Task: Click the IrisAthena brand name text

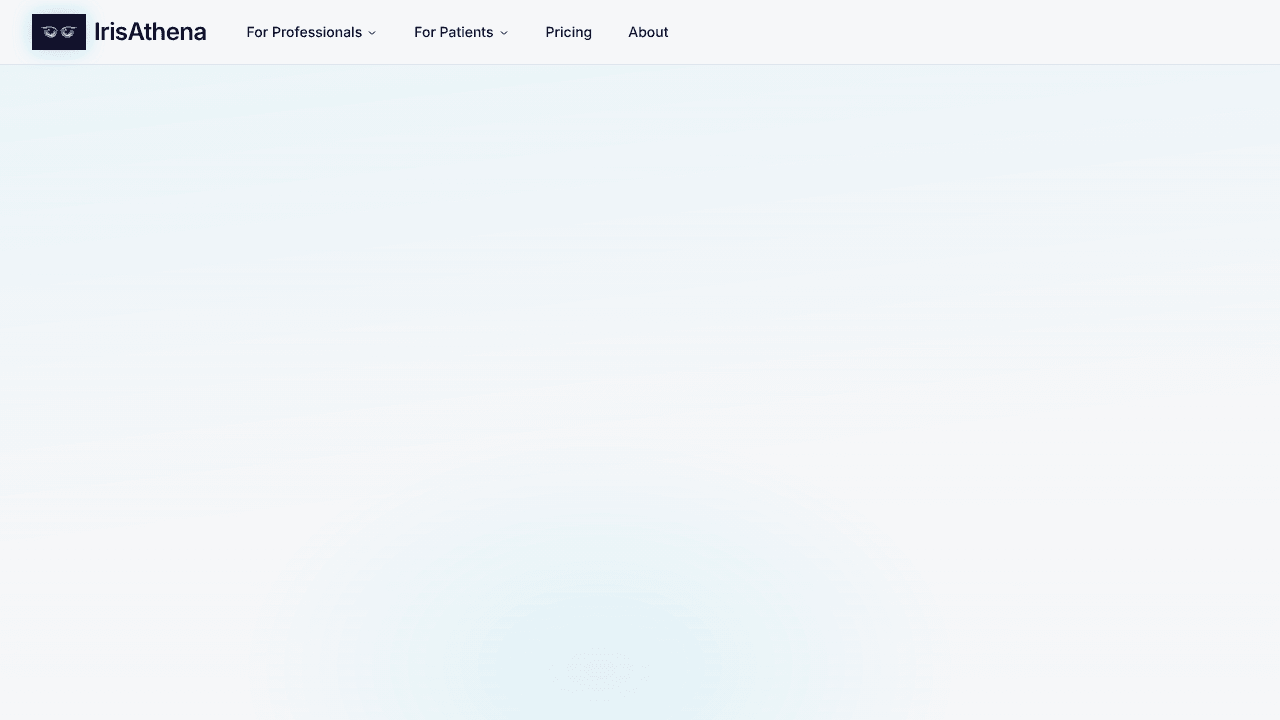Action: point(150,32)
